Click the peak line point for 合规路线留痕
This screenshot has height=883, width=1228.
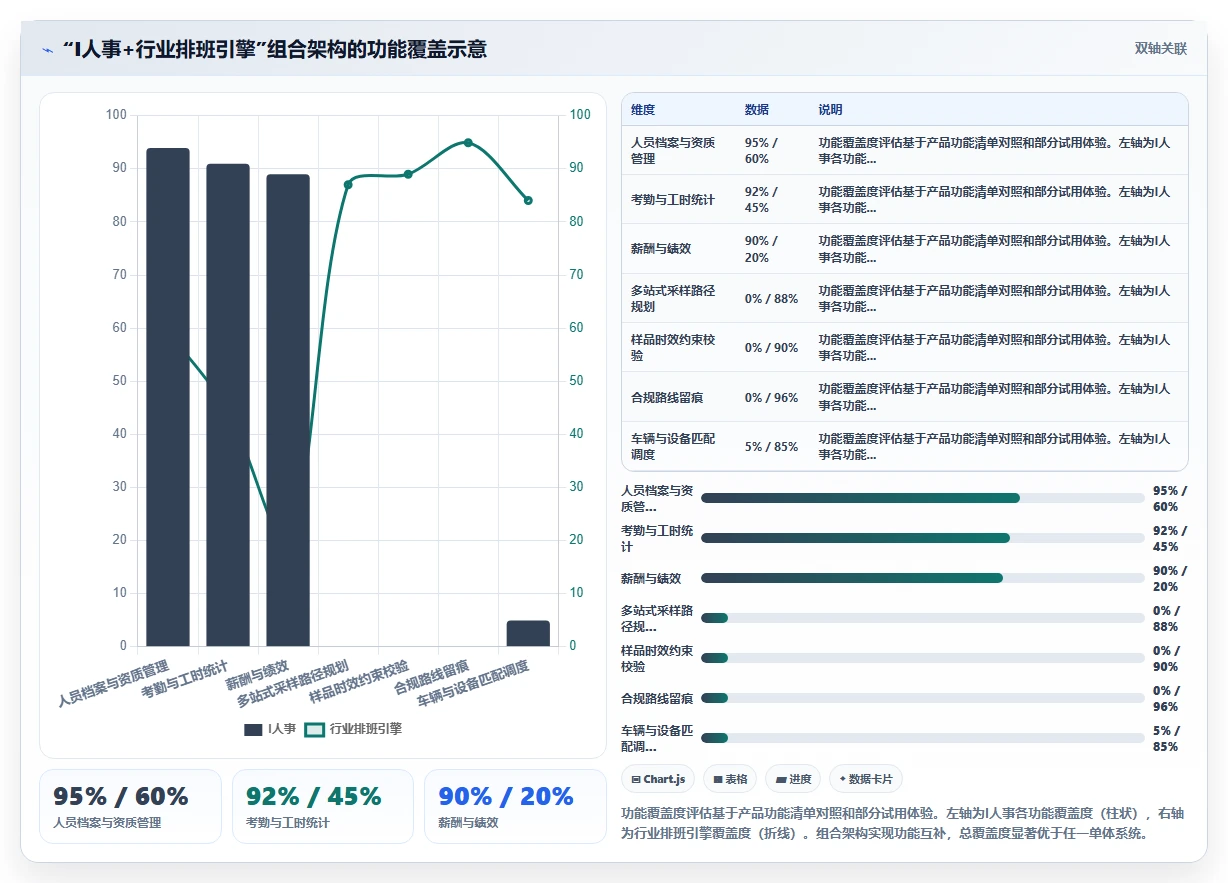[468, 142]
